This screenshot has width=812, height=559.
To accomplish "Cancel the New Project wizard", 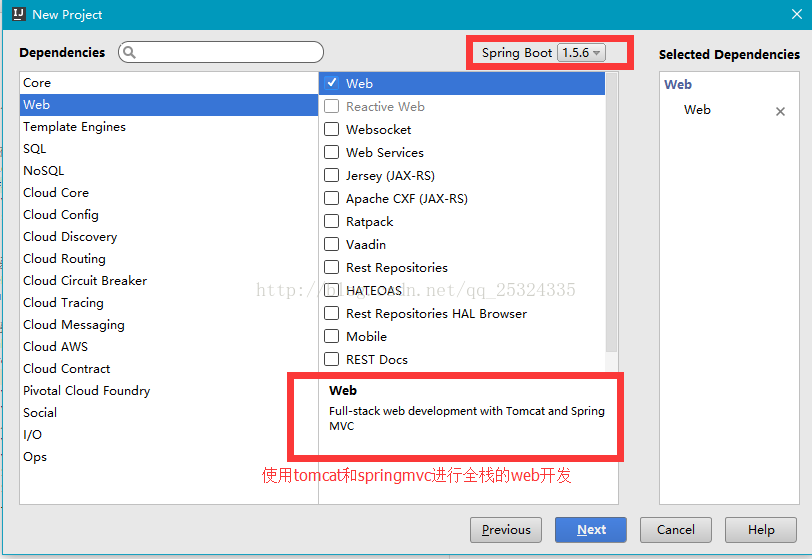I will [676, 529].
